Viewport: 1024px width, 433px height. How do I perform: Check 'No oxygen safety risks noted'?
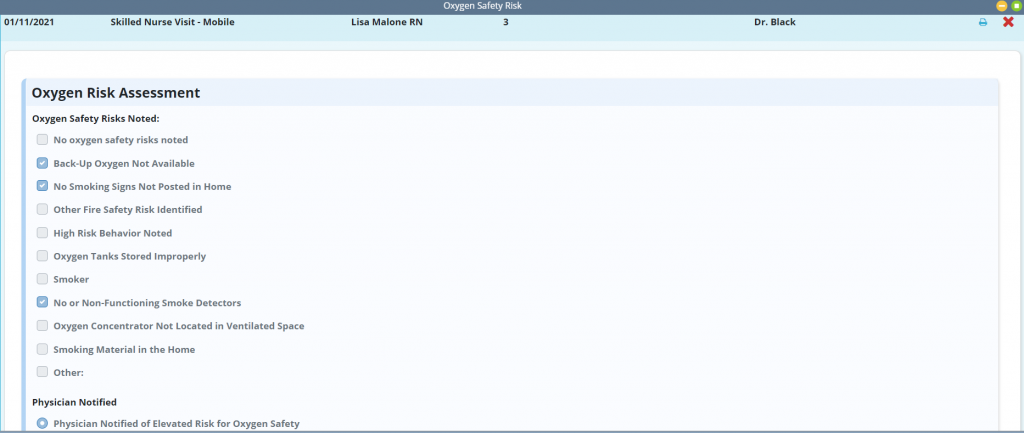point(42,140)
